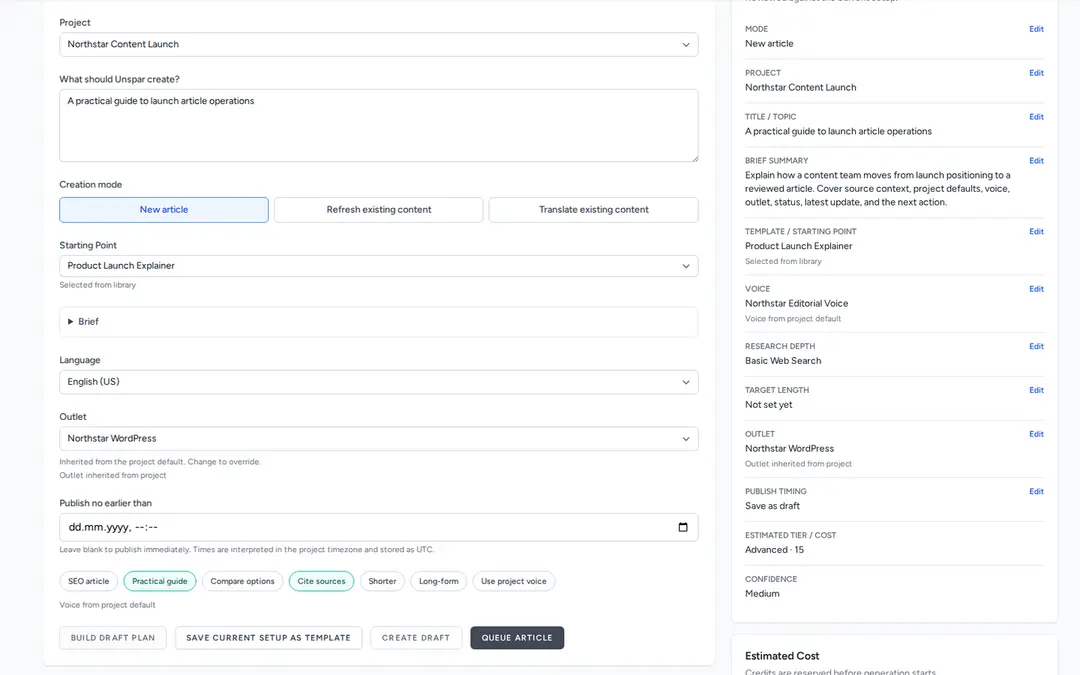1080x675 pixels.
Task: Click Save Current Setup As Template
Action: point(269,638)
